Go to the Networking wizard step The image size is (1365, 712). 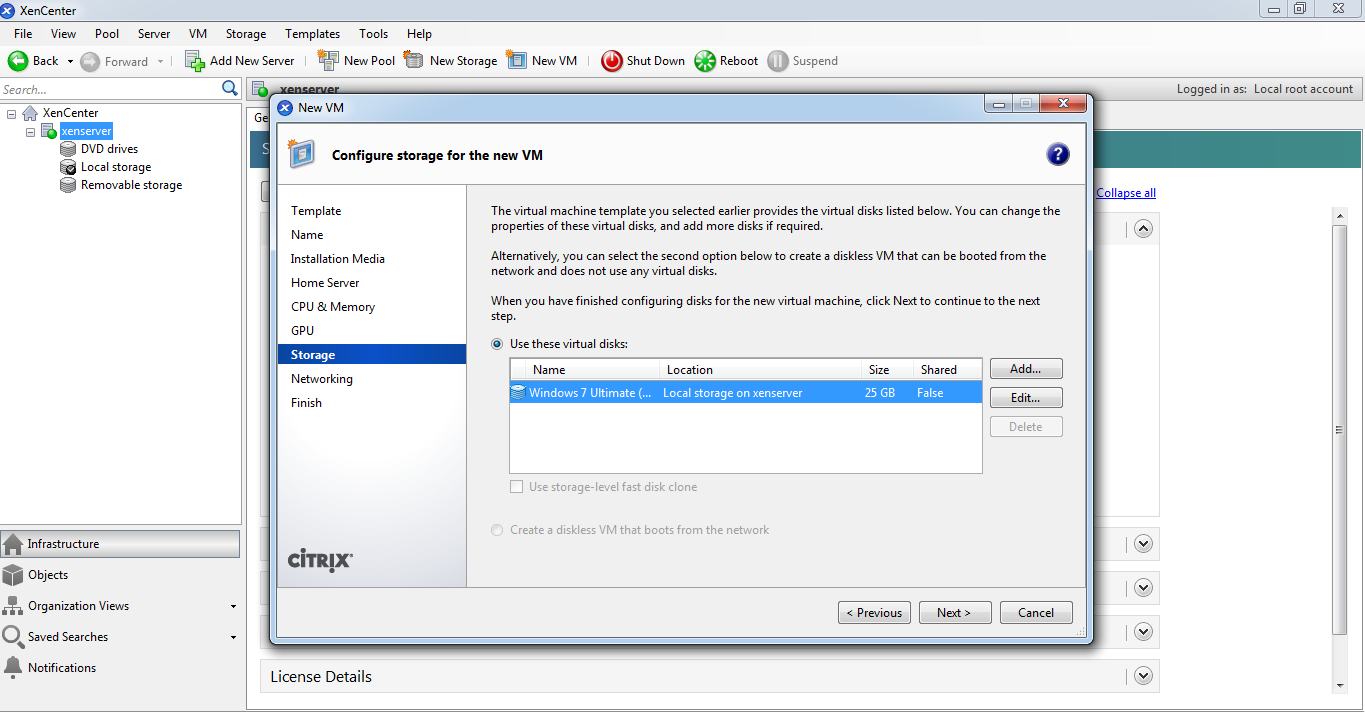tap(322, 379)
